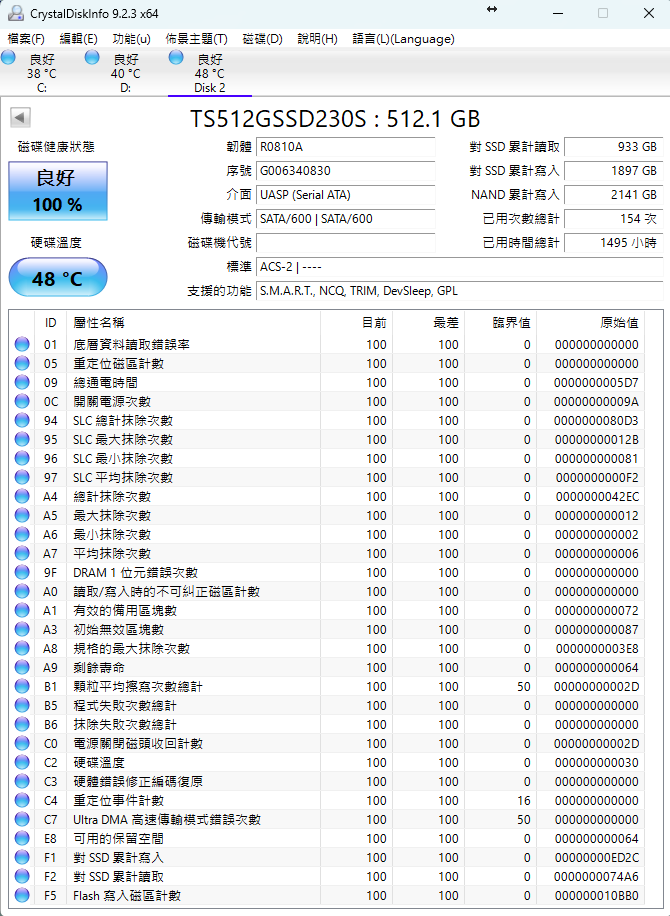Select the 硬體錯誤修正編碼復原 attribute row

tap(328, 781)
